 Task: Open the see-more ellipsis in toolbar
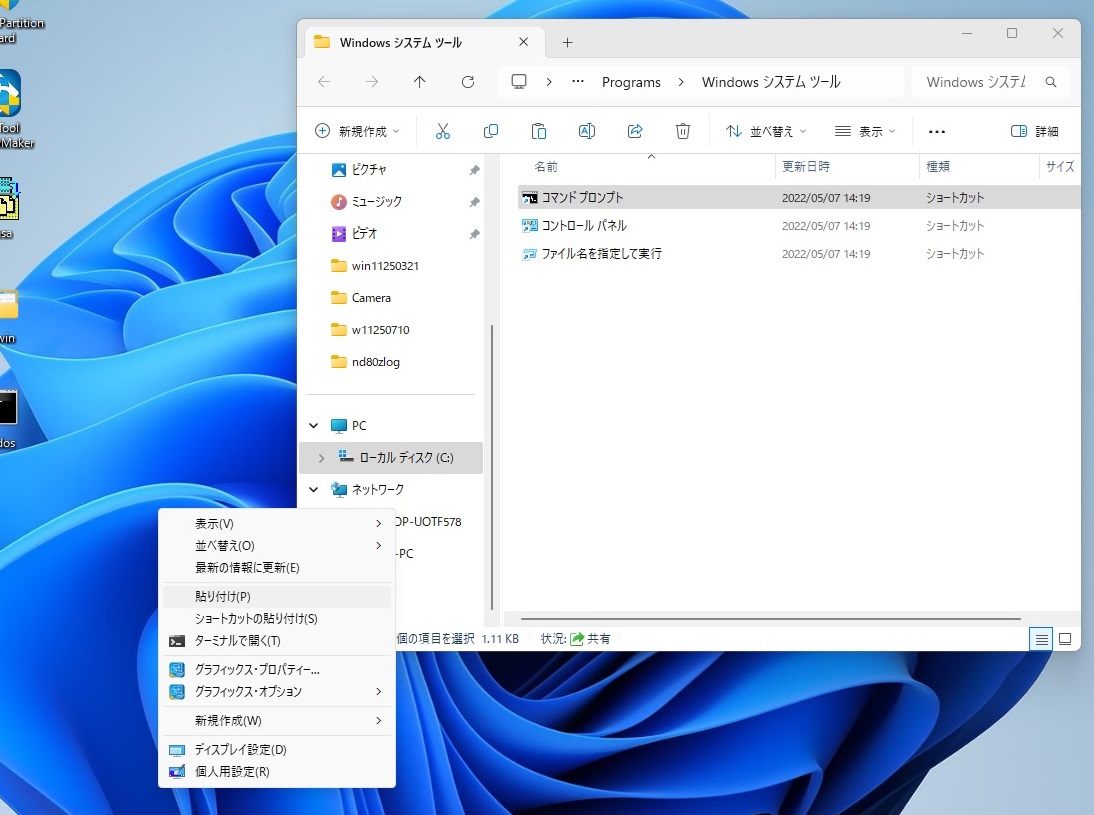[937, 131]
